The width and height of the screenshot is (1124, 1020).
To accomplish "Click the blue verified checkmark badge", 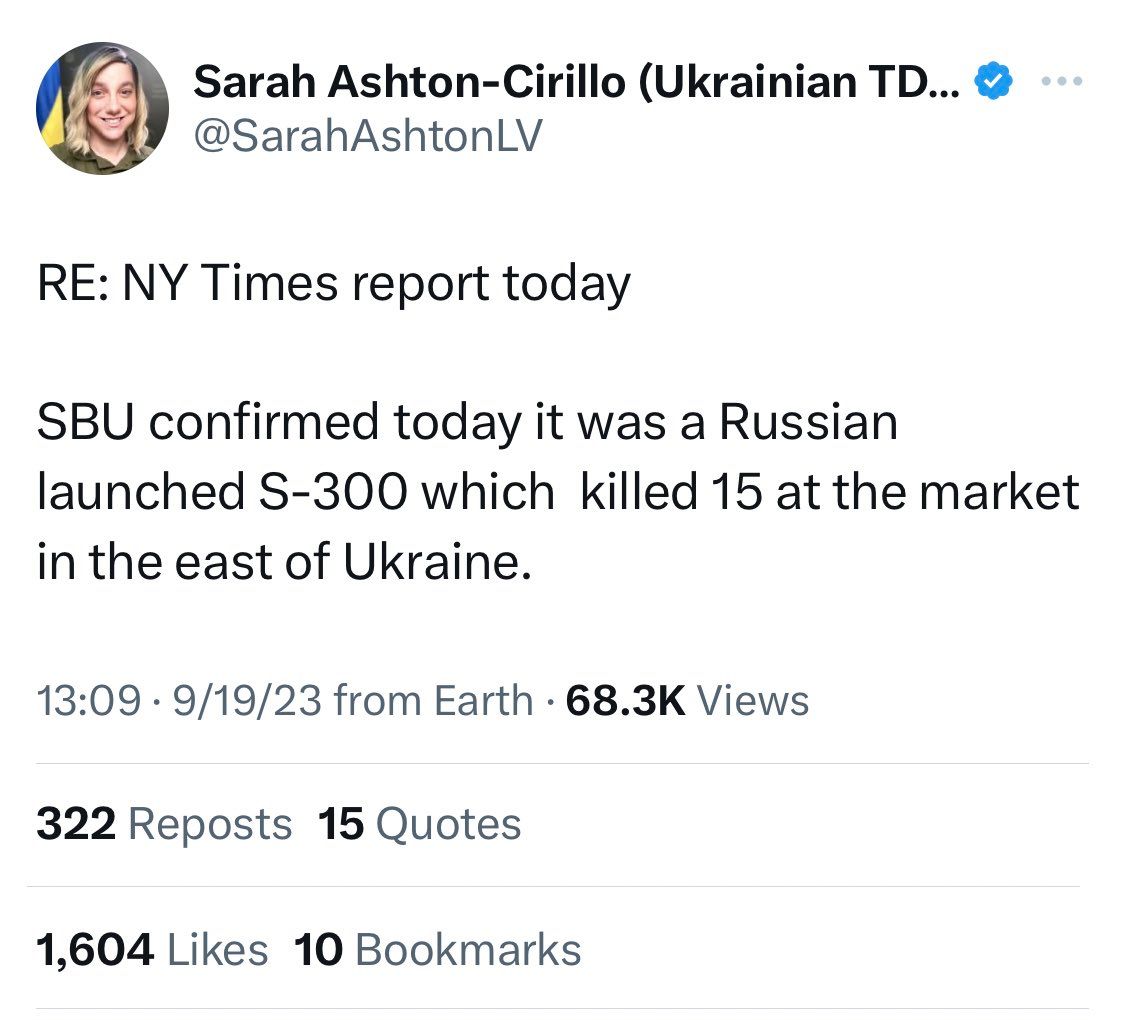I will (991, 80).
